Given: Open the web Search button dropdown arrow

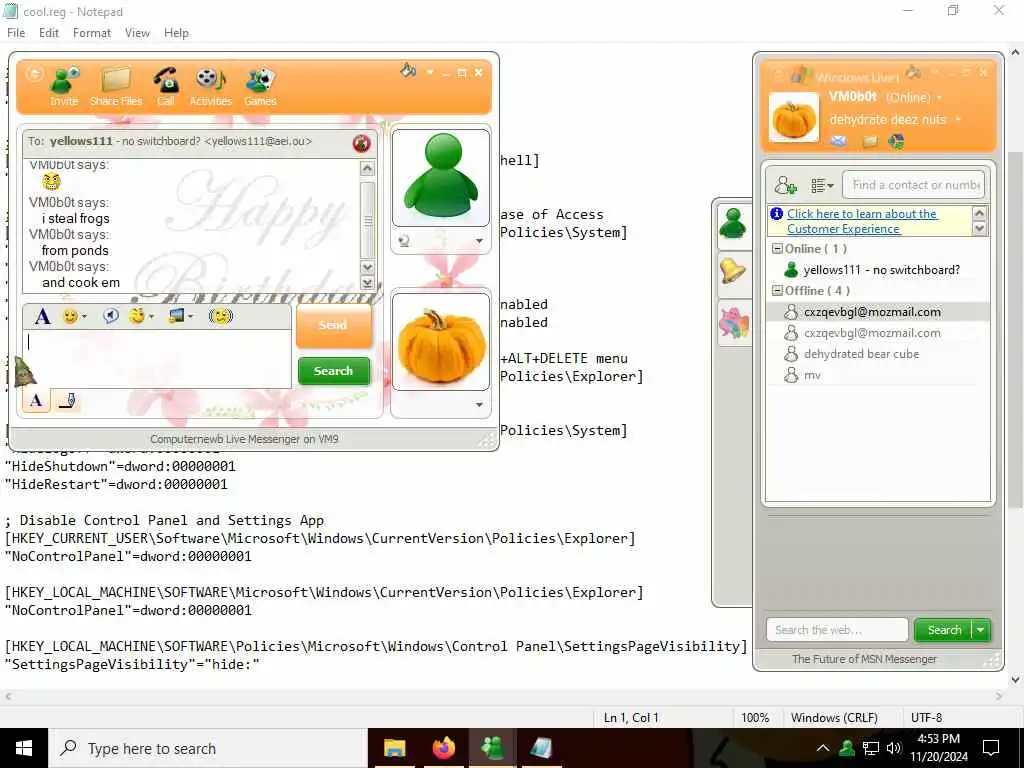Looking at the screenshot, I should (981, 630).
